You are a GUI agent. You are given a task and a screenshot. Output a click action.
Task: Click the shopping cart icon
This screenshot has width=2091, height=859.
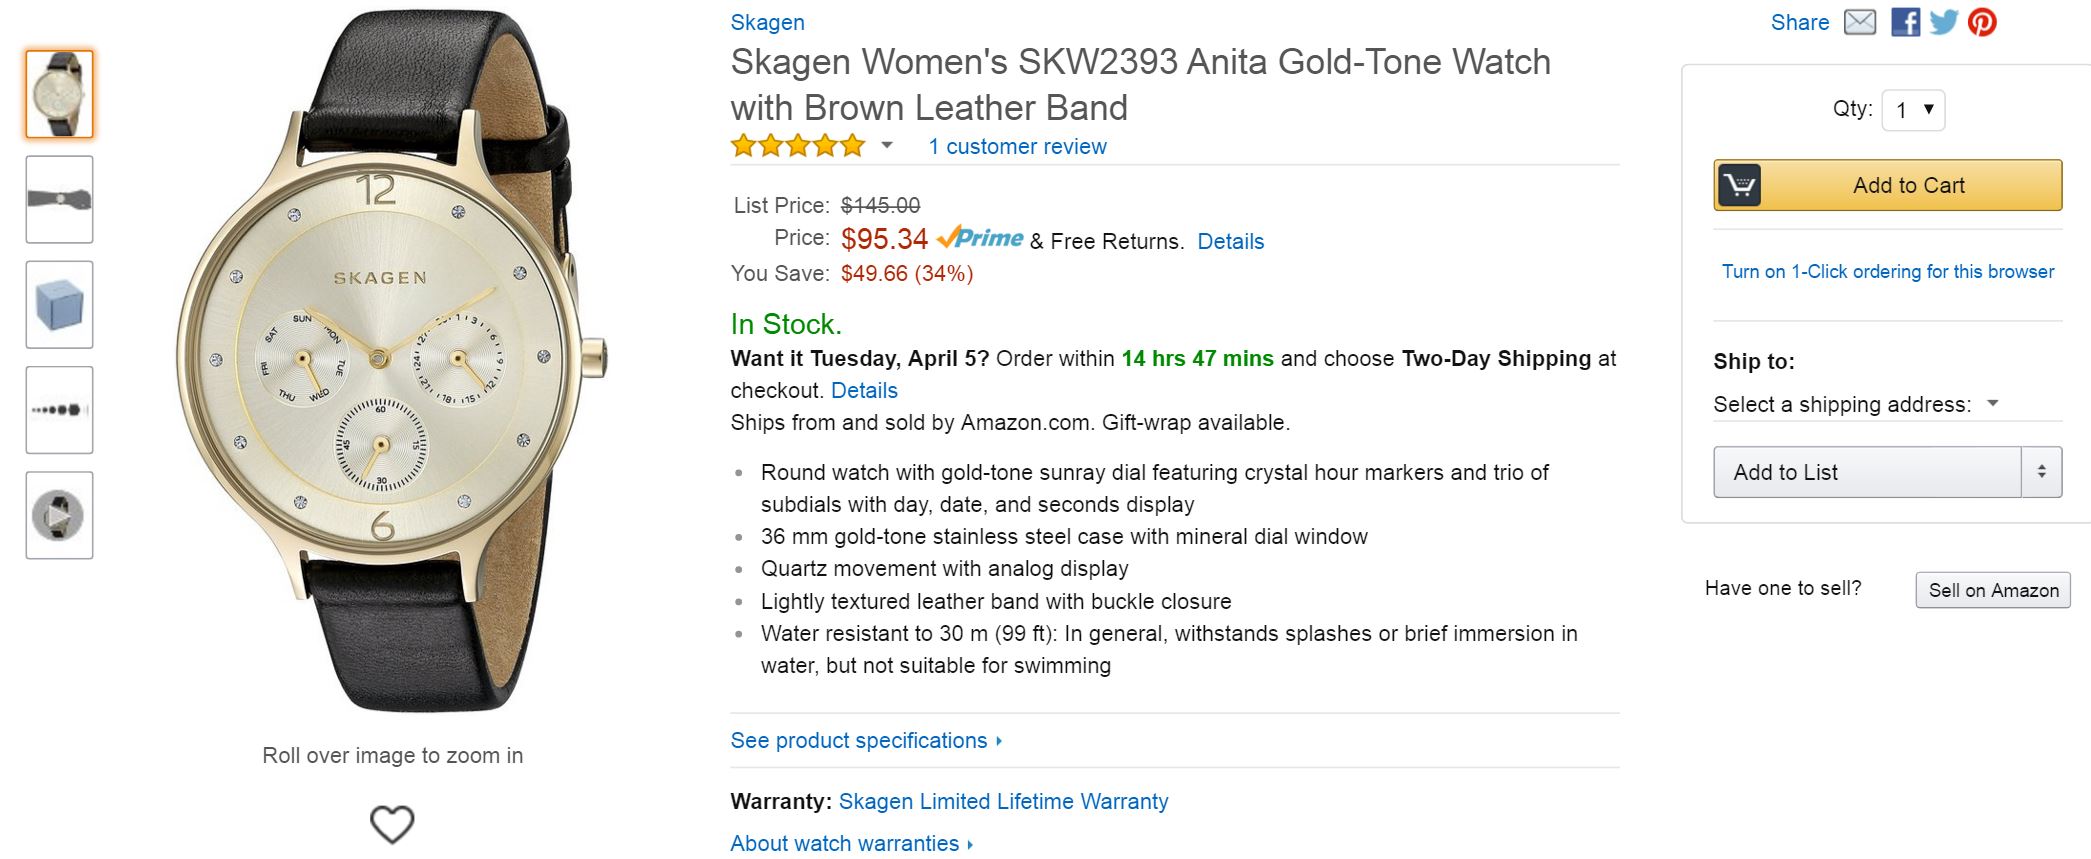1739,185
